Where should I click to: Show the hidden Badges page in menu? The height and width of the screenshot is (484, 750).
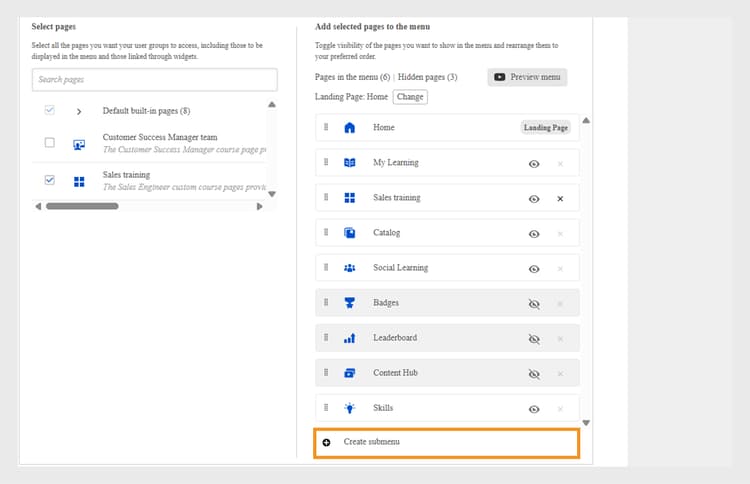coord(534,303)
